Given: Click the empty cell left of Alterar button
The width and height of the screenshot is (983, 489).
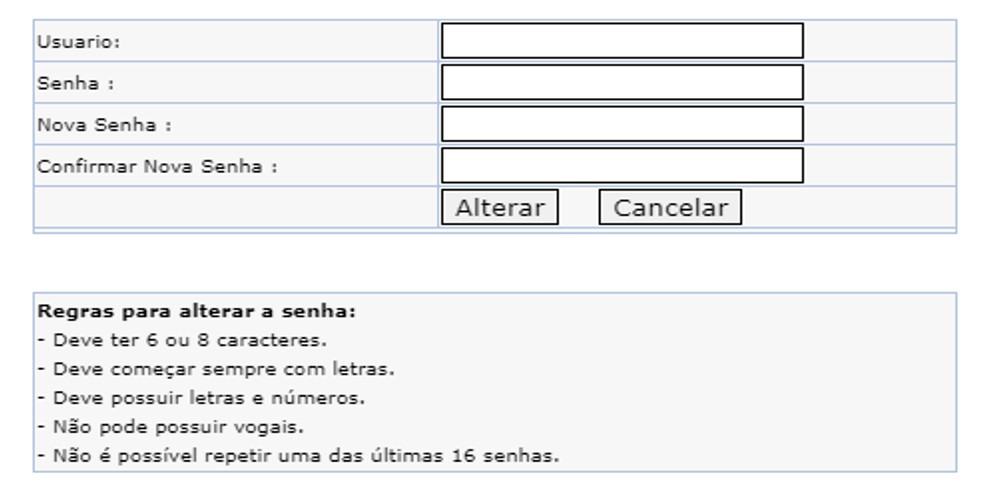Looking at the screenshot, I should (235, 208).
